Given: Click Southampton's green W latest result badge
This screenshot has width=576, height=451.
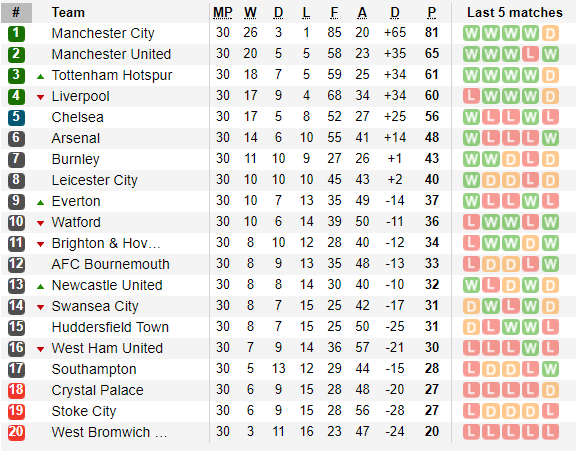Looking at the screenshot, I should (550, 369).
